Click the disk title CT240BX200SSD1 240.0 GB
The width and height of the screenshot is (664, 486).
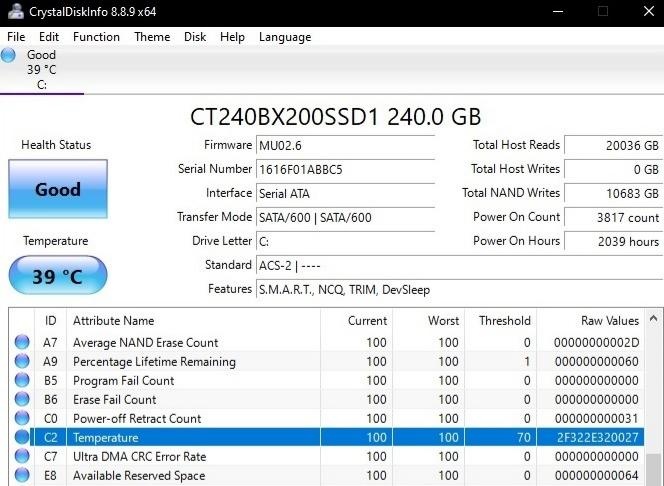click(x=335, y=117)
